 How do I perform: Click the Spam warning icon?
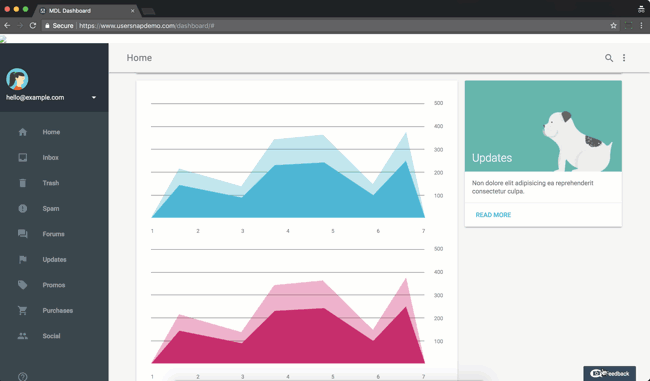pyautogui.click(x=23, y=209)
